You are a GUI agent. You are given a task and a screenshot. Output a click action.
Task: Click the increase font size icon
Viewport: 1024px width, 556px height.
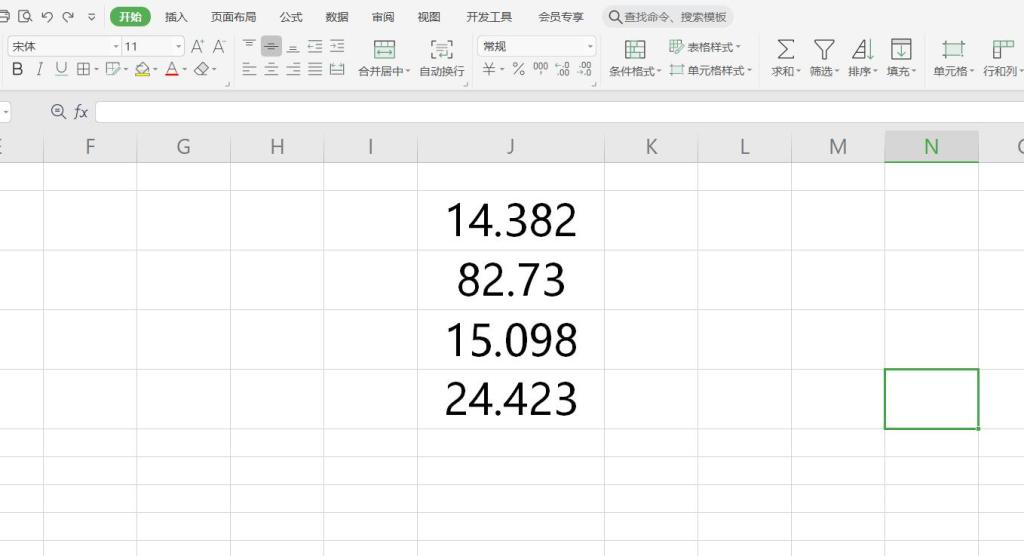(197, 46)
